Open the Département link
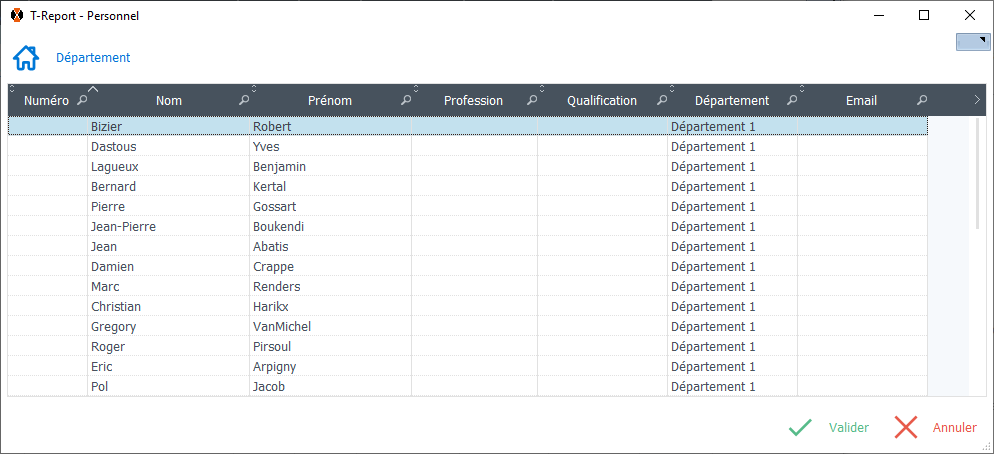Screen dimensions: 994x454 pos(93,58)
